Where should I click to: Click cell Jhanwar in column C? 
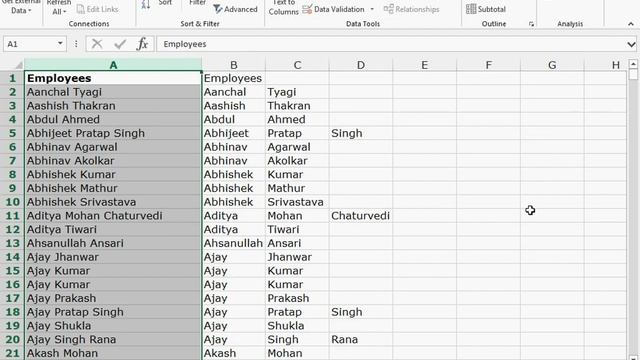click(x=297, y=257)
